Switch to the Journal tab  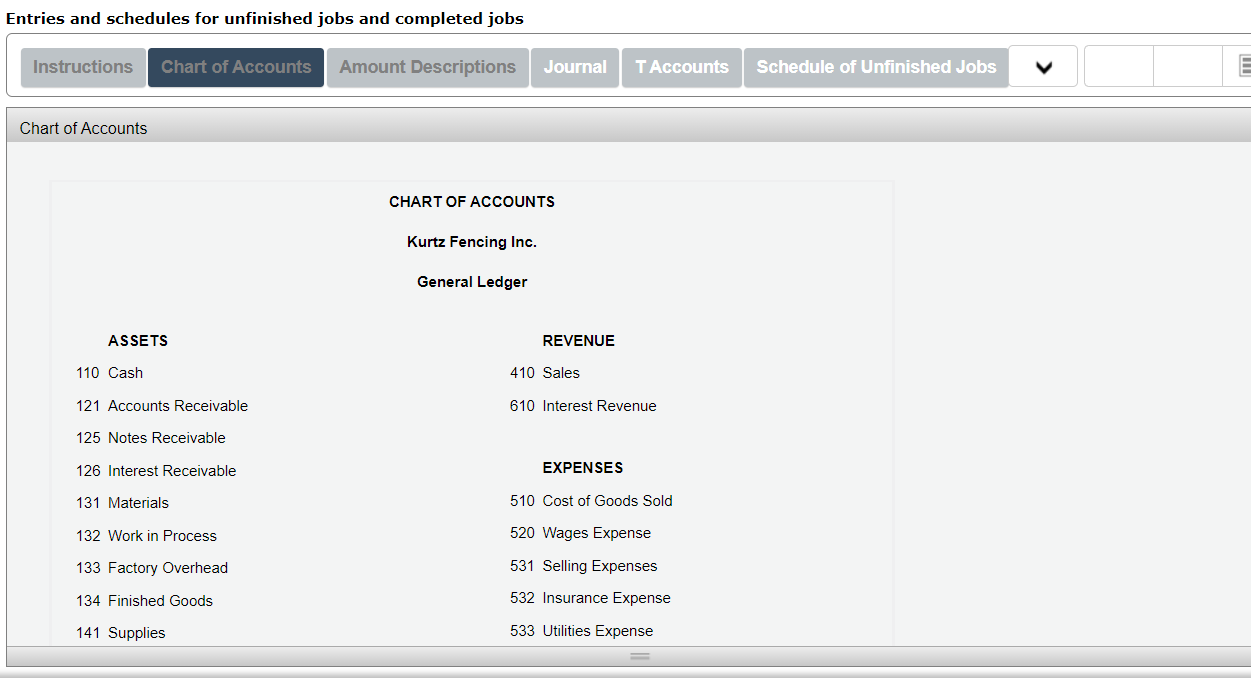click(x=575, y=67)
